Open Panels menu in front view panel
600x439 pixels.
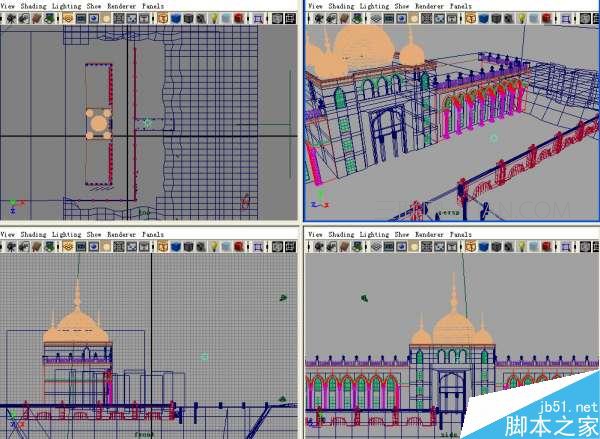tap(153, 234)
